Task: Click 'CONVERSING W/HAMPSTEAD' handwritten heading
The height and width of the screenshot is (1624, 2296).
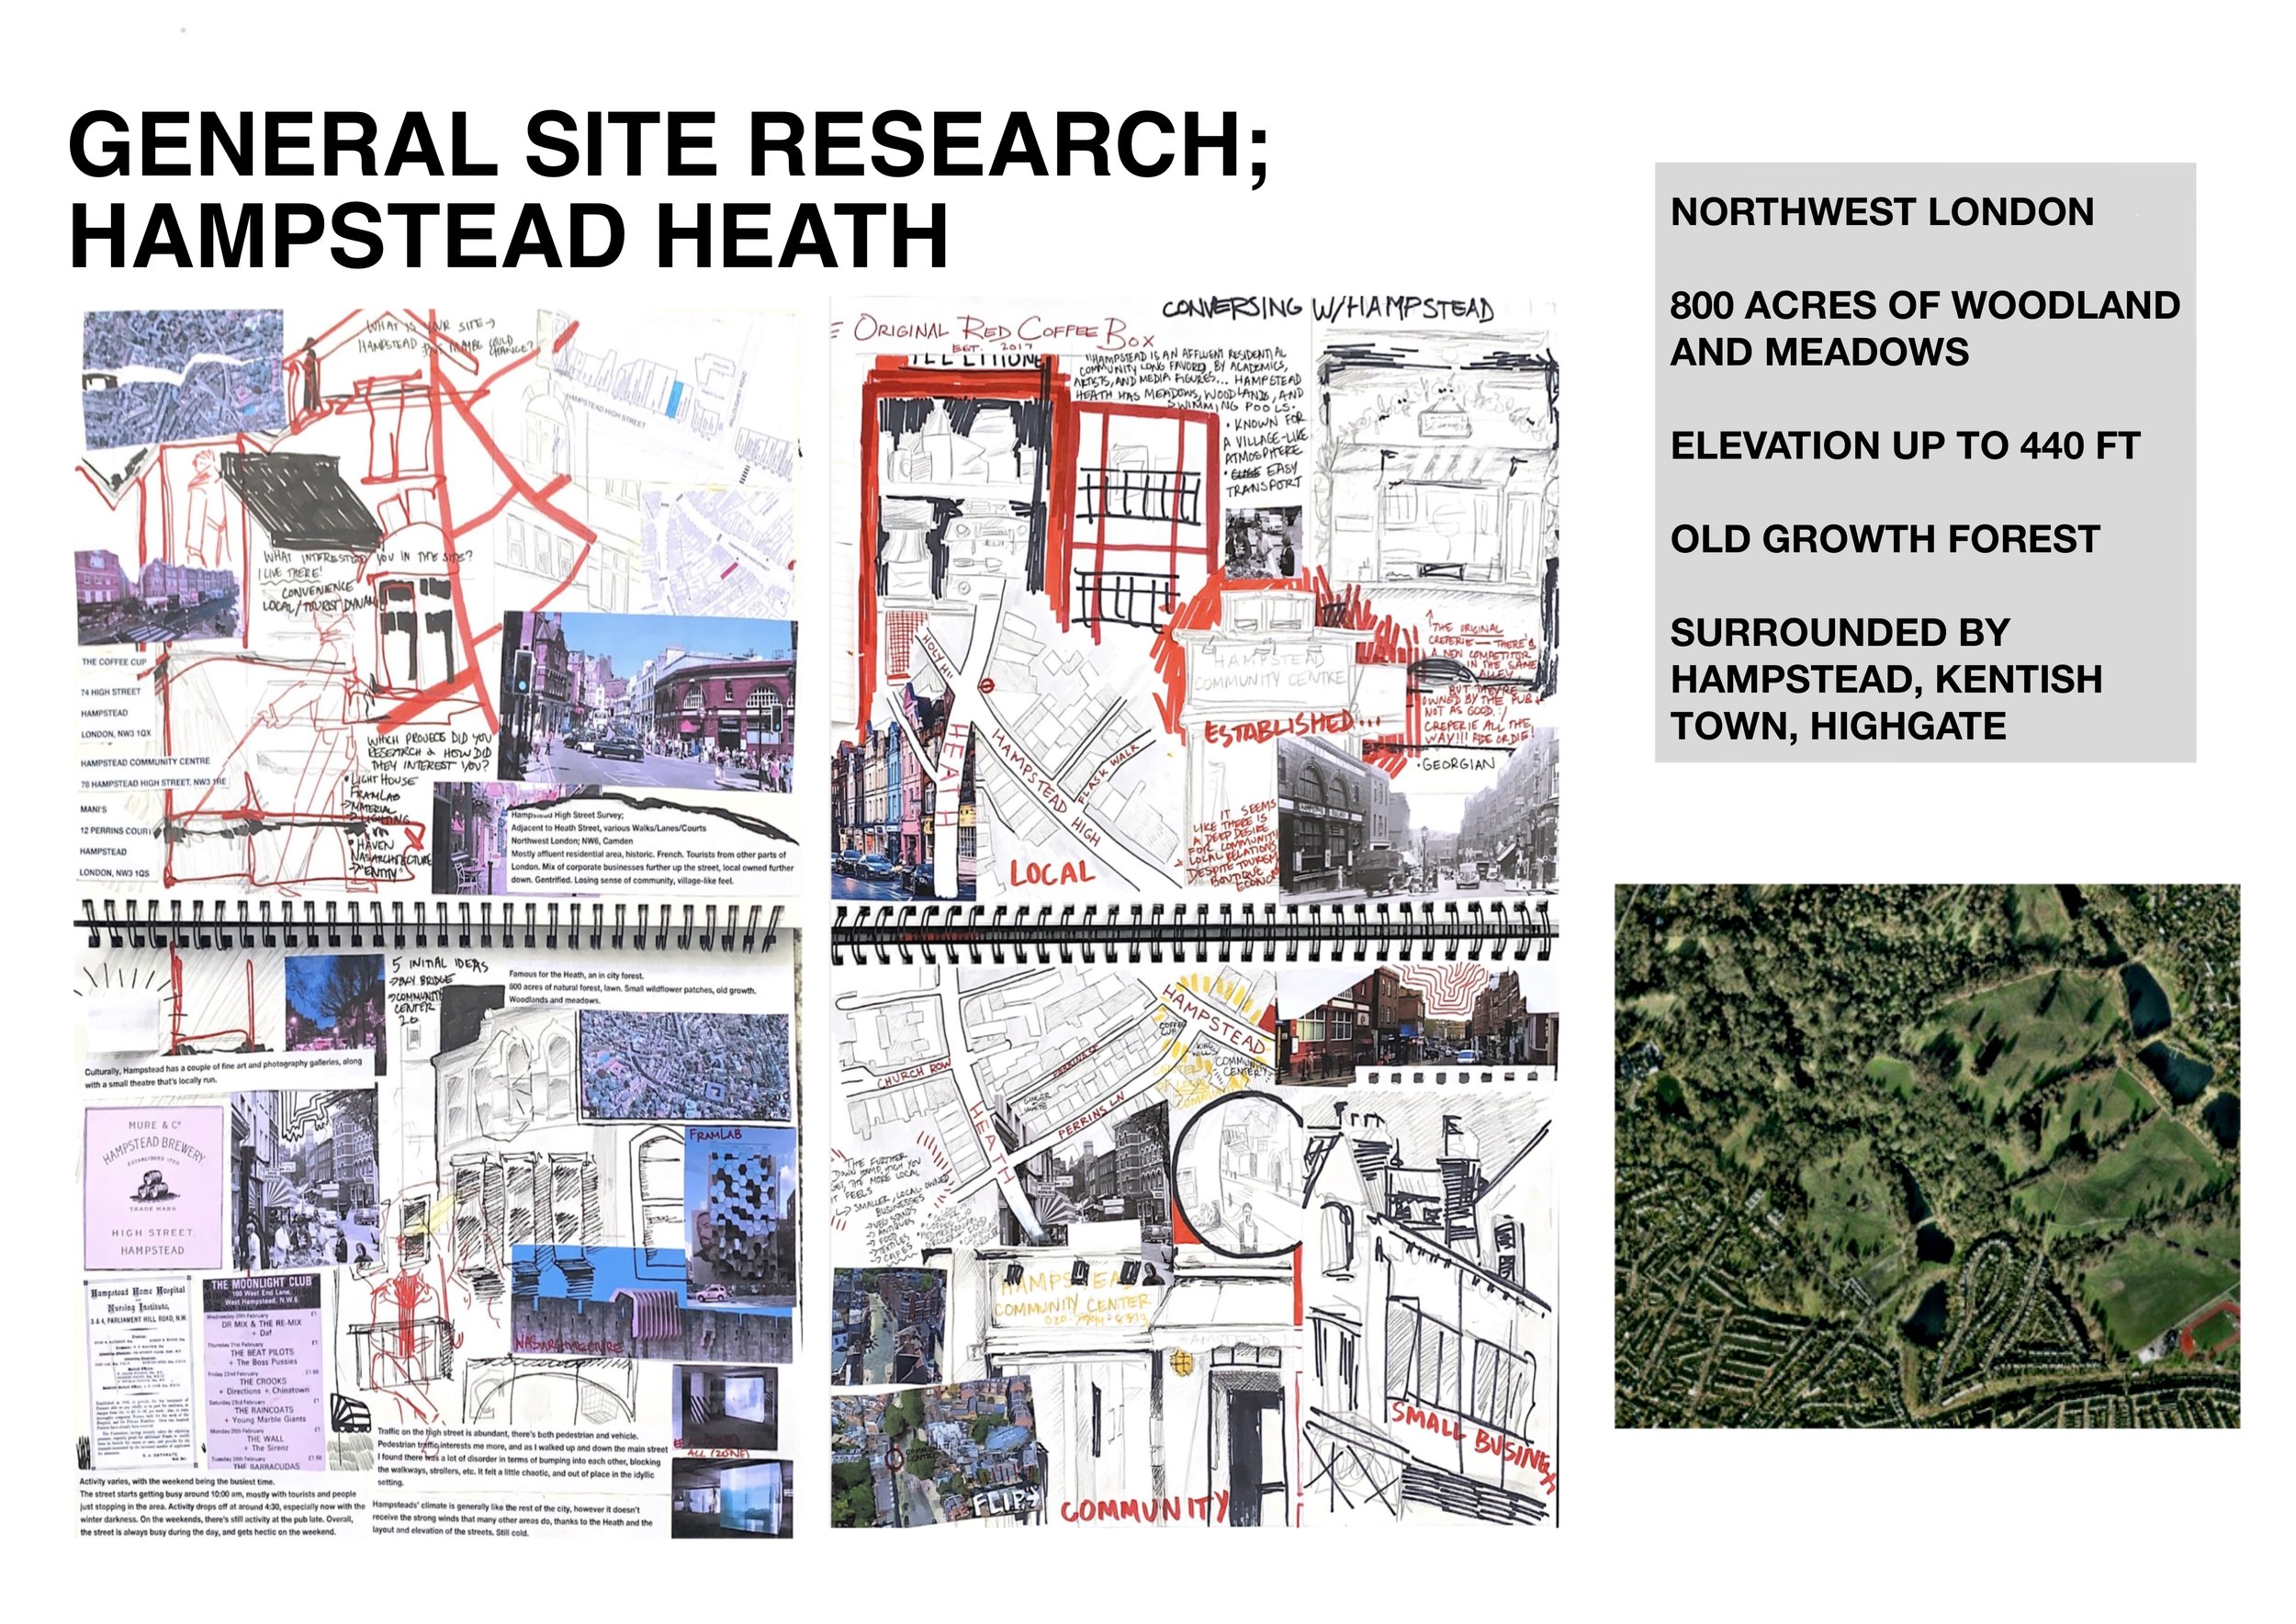Action: [1328, 308]
